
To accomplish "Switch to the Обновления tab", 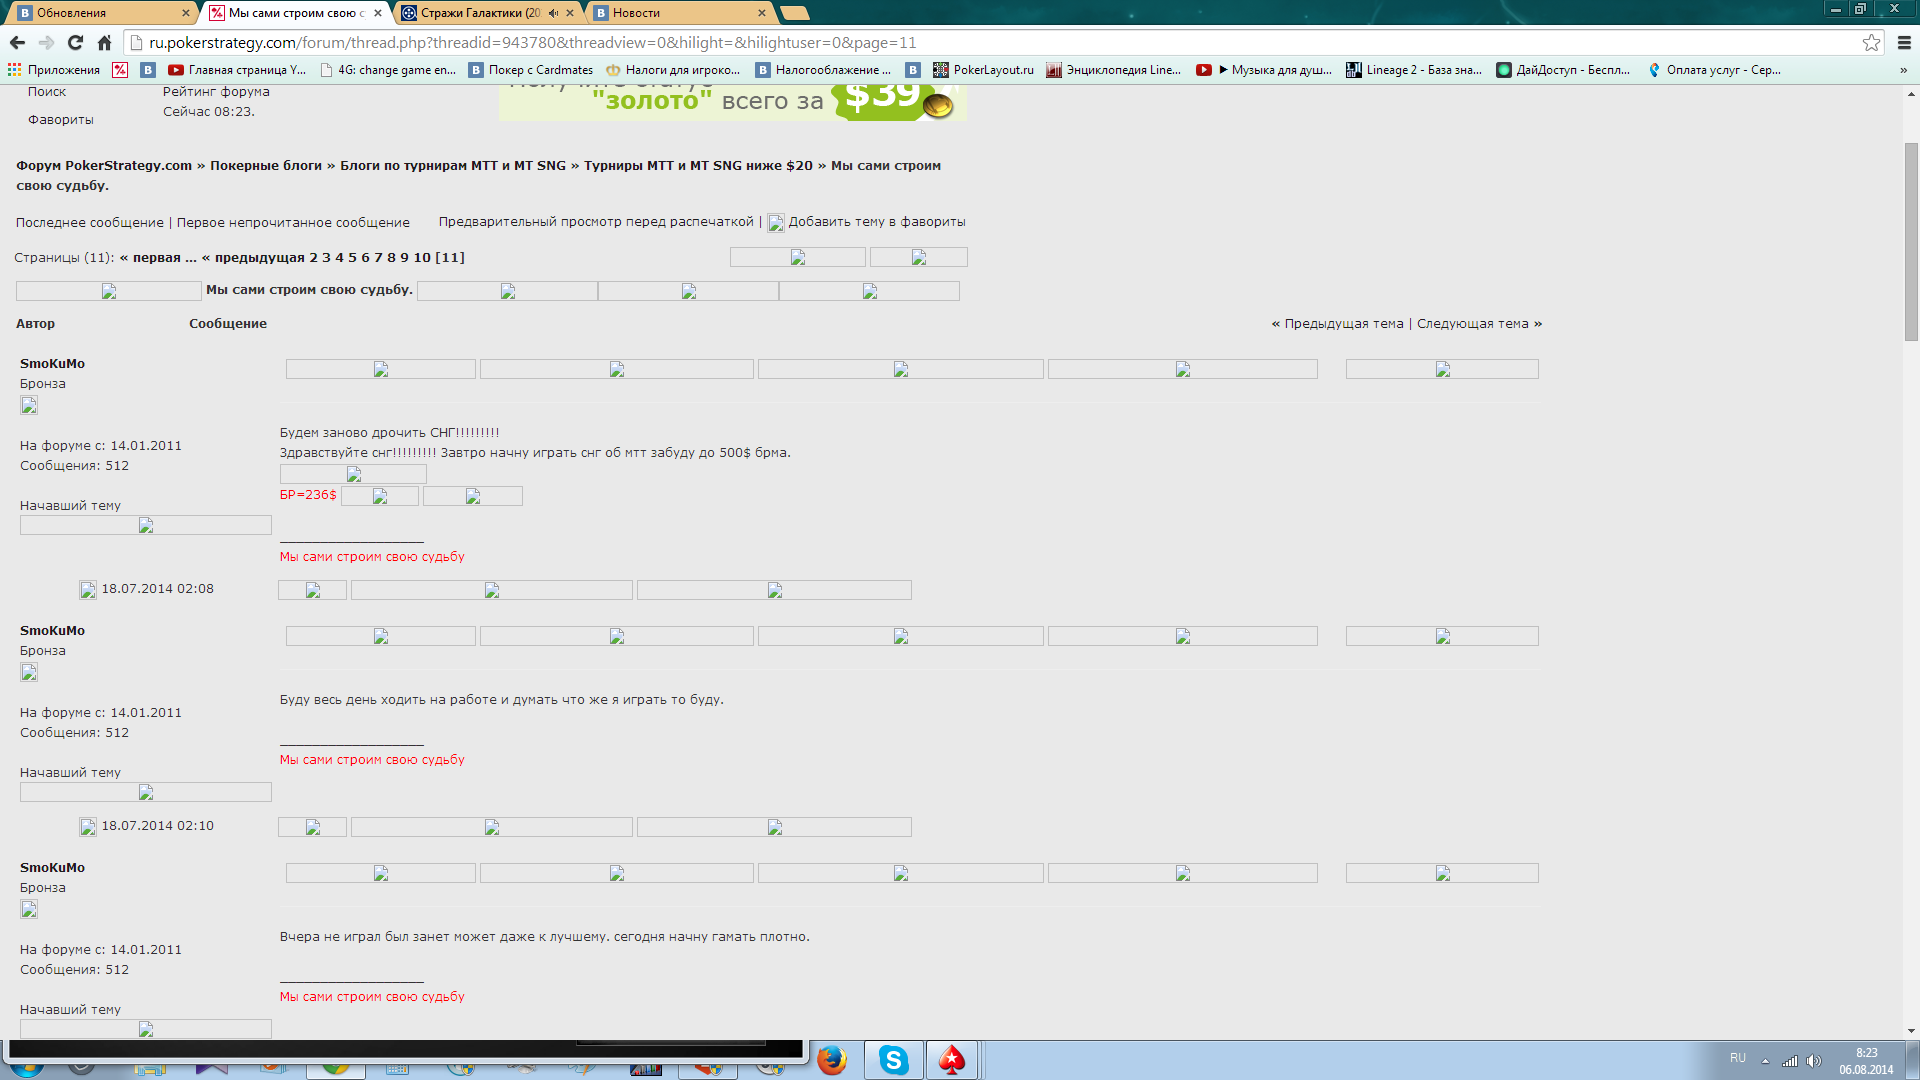I will click(98, 13).
